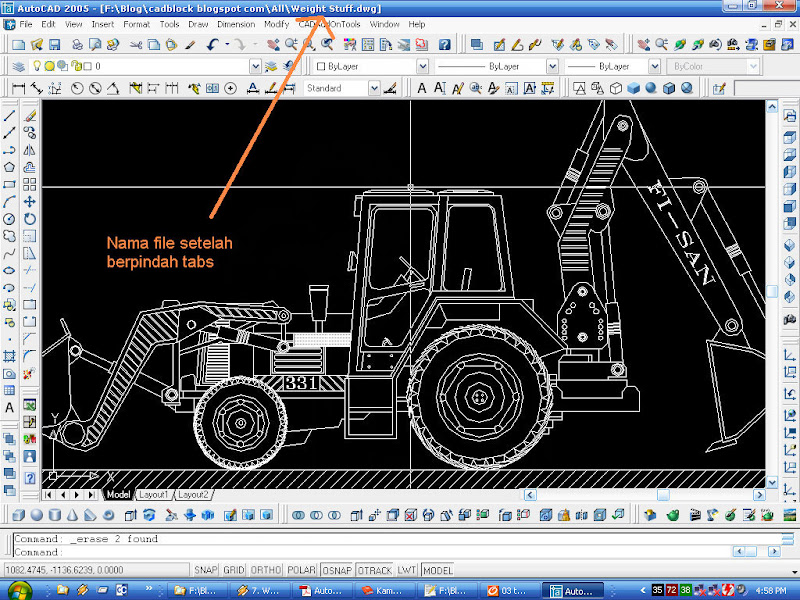The width and height of the screenshot is (800, 600).
Task: Open the Format menu
Action: point(136,24)
